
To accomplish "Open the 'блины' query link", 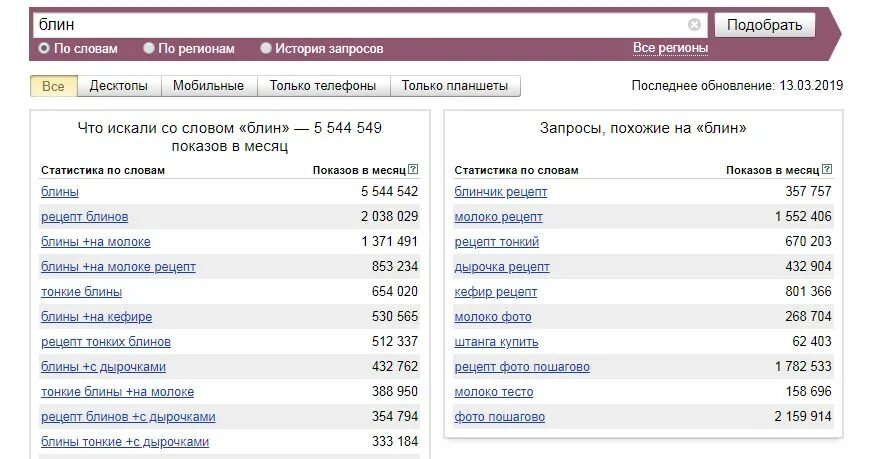I will pyautogui.click(x=60, y=192).
